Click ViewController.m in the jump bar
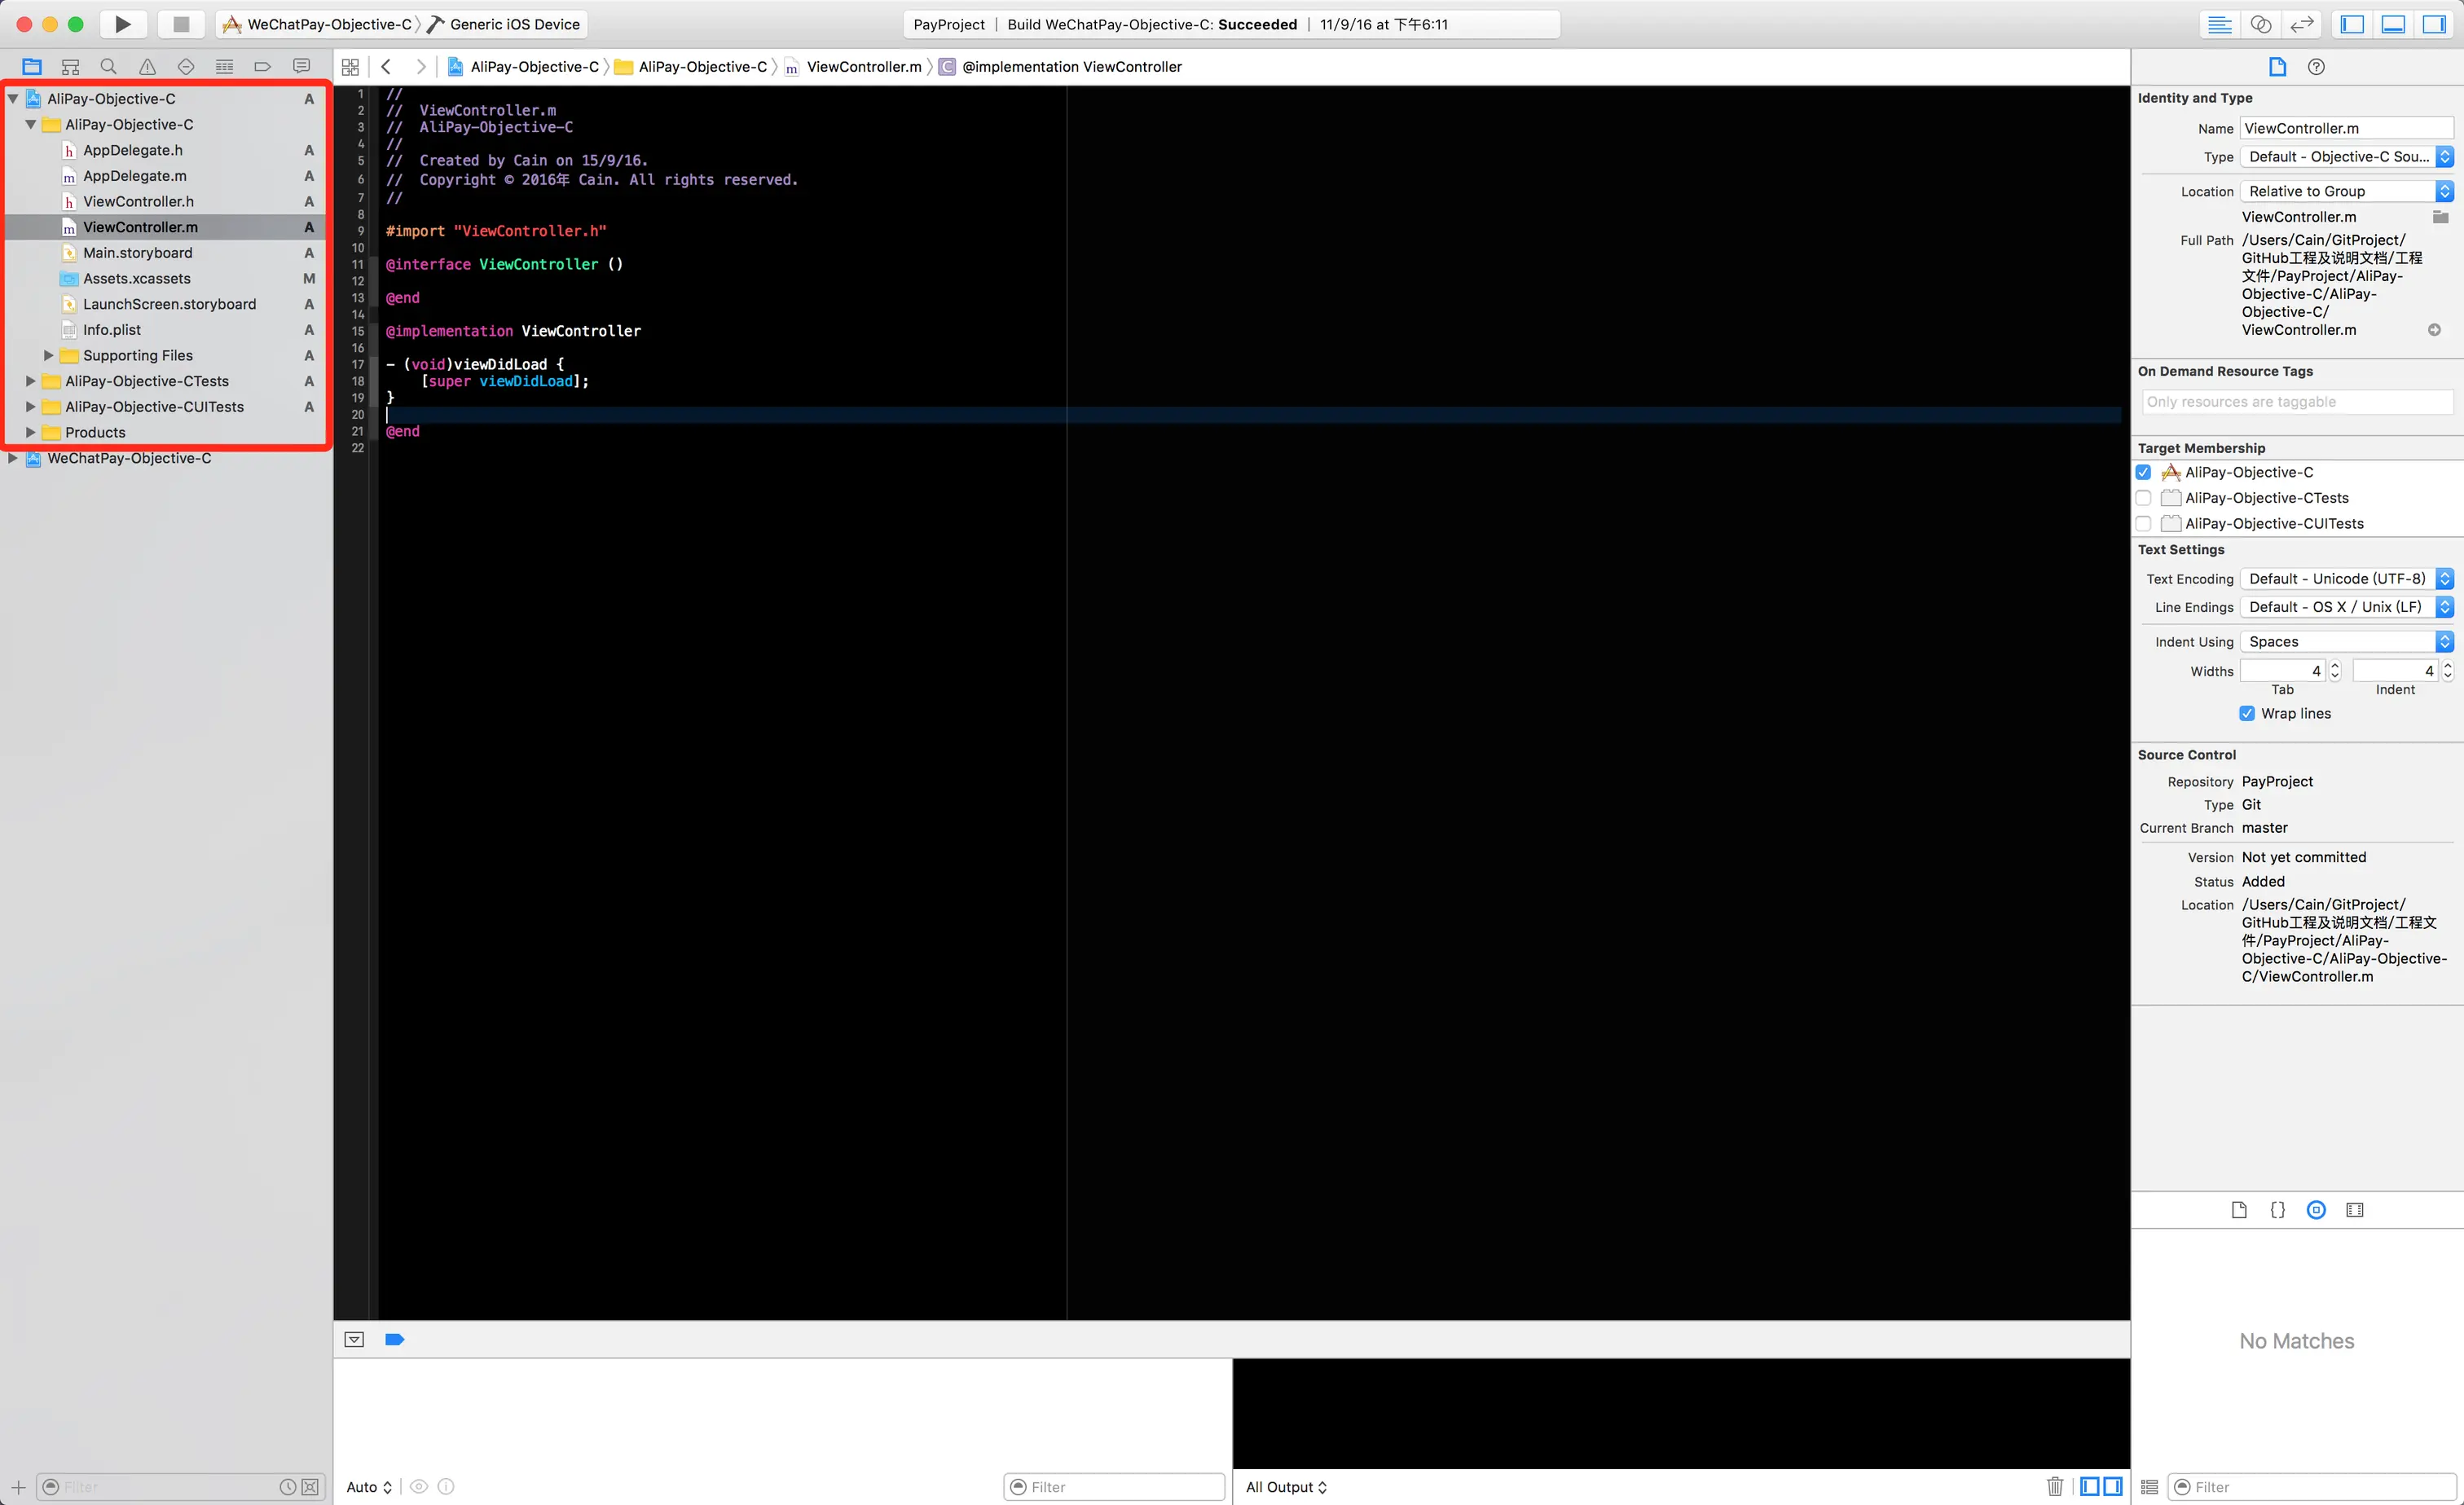 (x=863, y=67)
